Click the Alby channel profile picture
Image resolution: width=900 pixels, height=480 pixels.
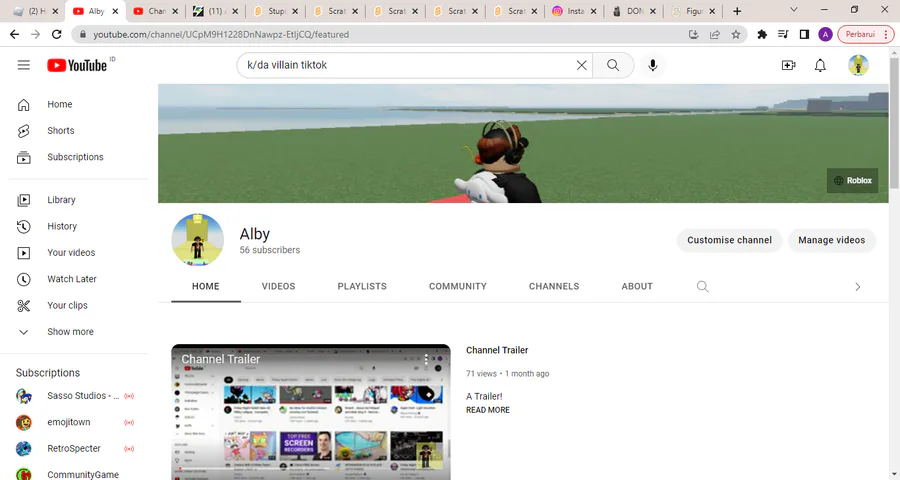click(197, 240)
